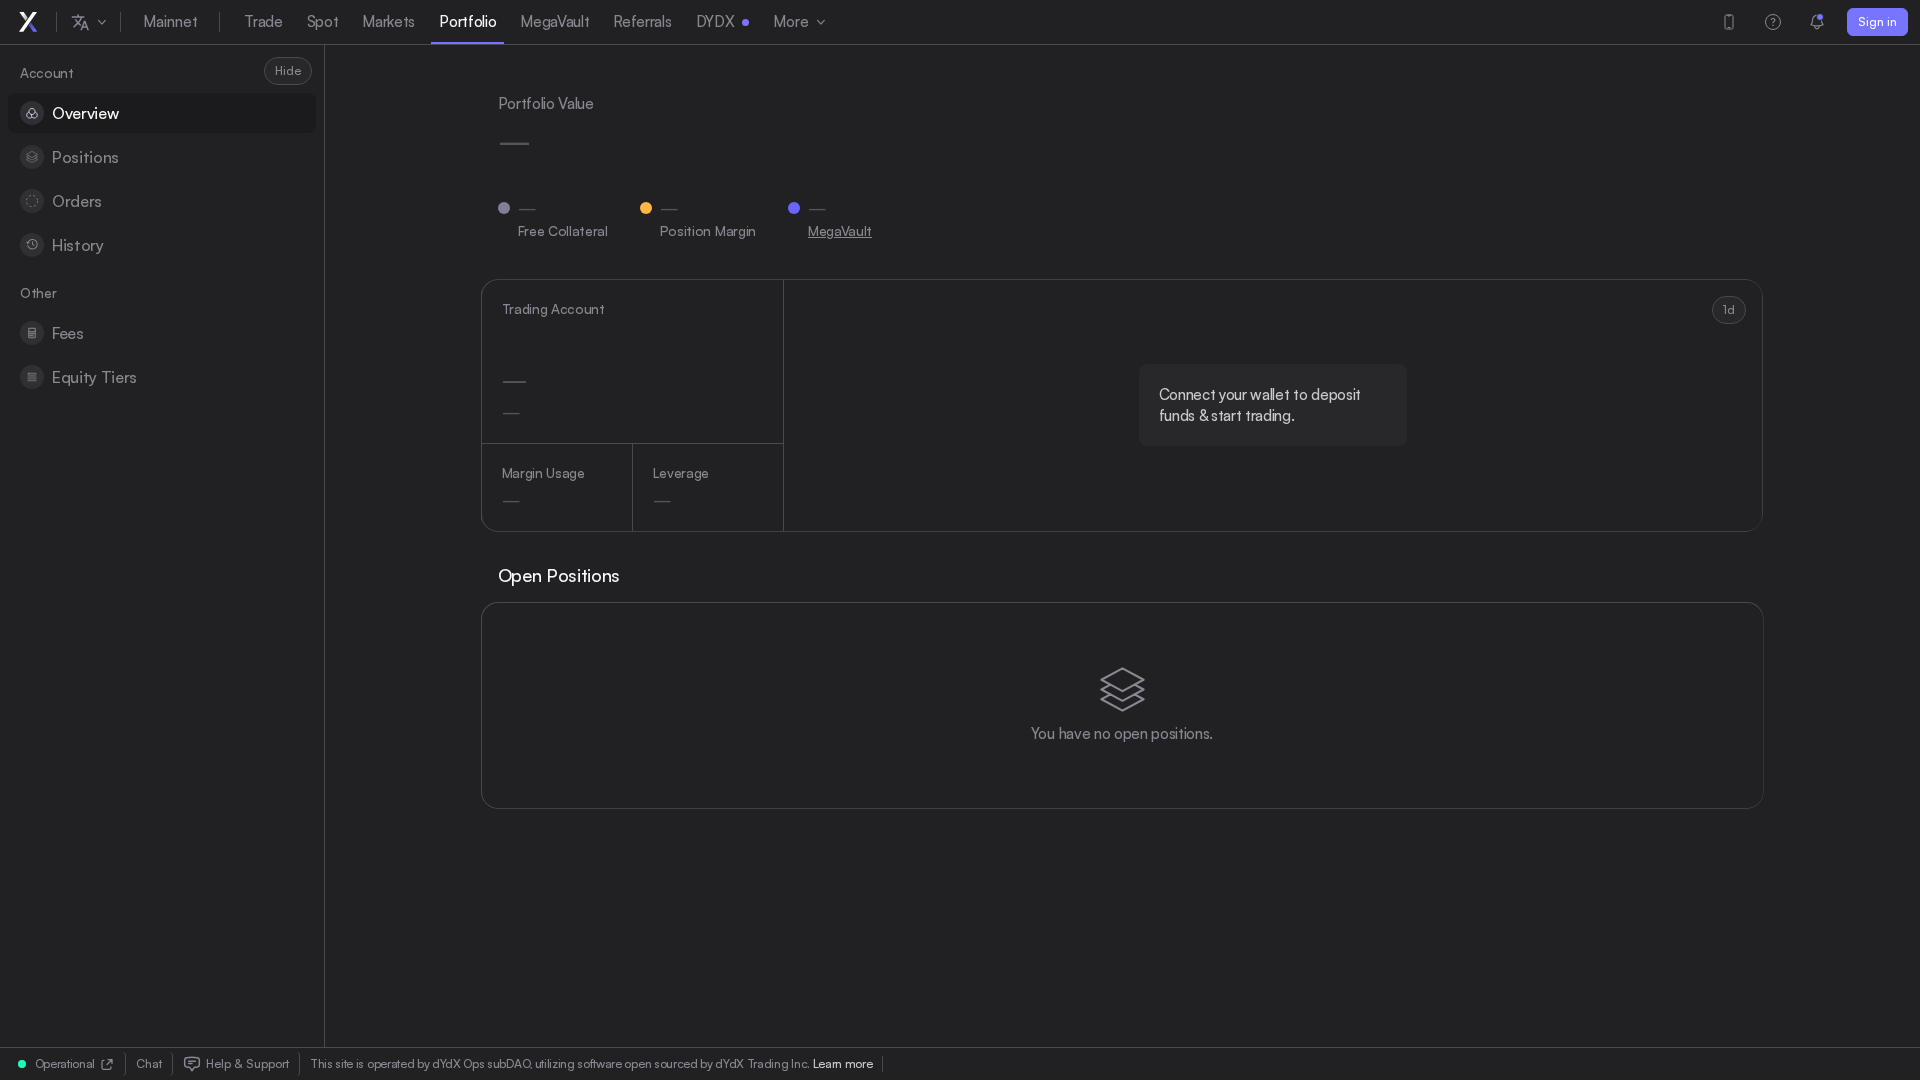This screenshot has width=1920, height=1080.
Task: Click the Free Collateral label
Action: [563, 231]
